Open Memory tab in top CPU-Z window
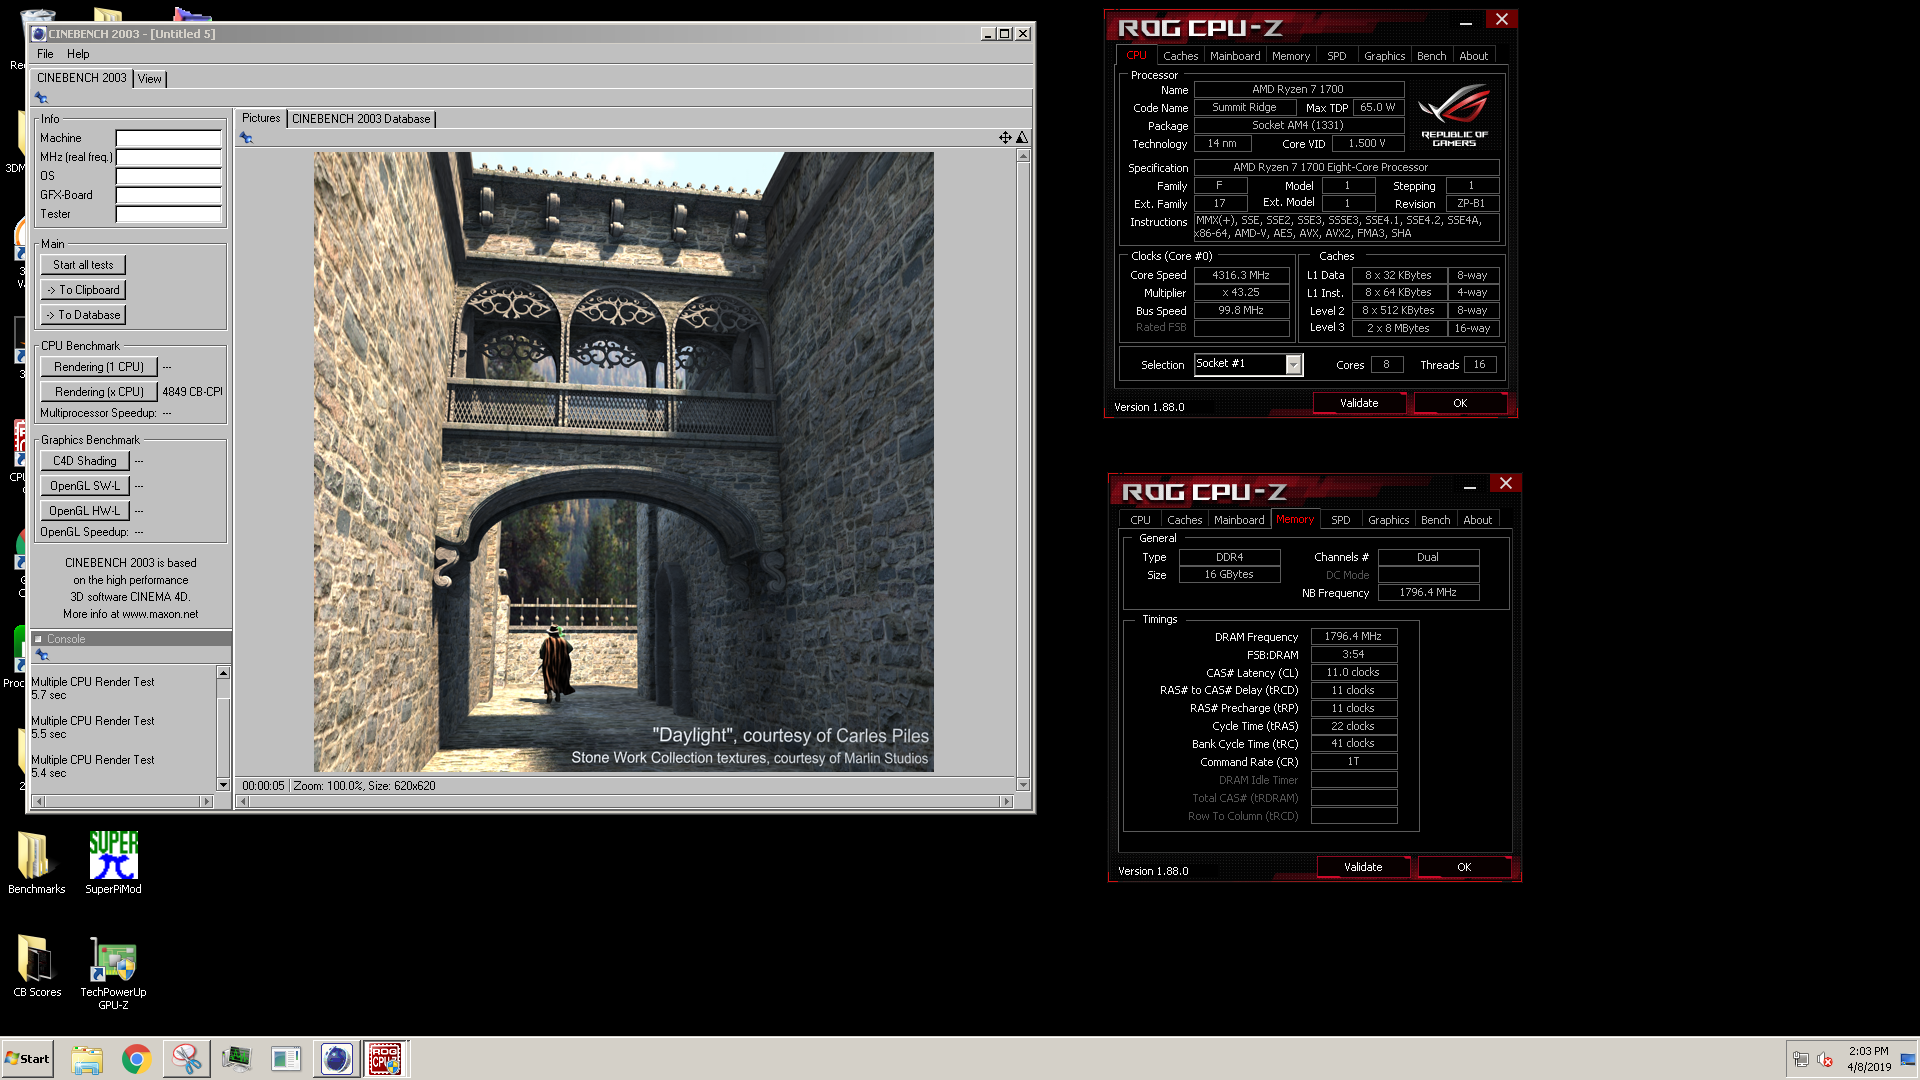Screen dimensions: 1920x1080 (1291, 56)
